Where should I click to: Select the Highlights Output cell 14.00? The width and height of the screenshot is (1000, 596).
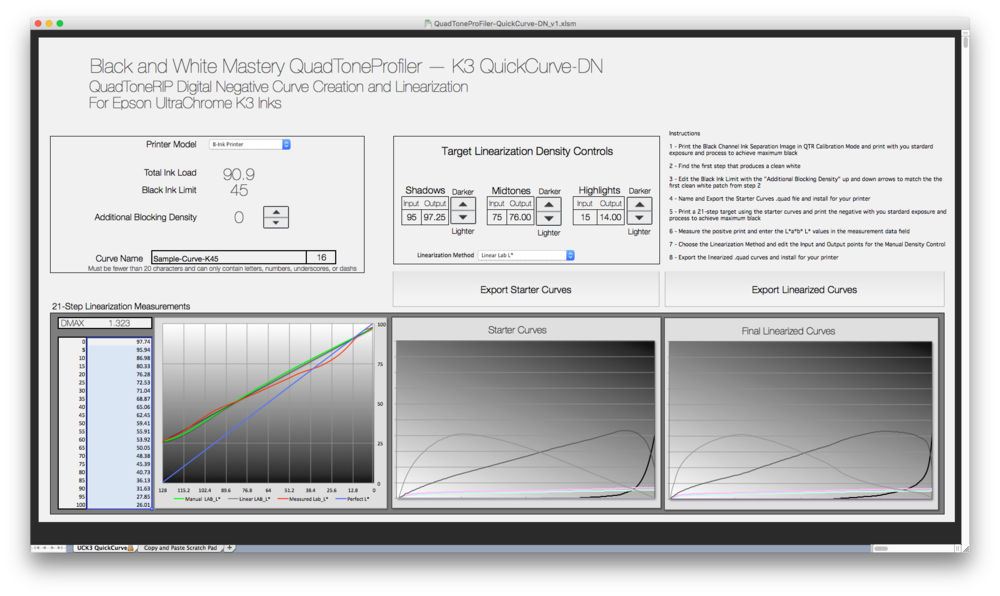(x=610, y=217)
